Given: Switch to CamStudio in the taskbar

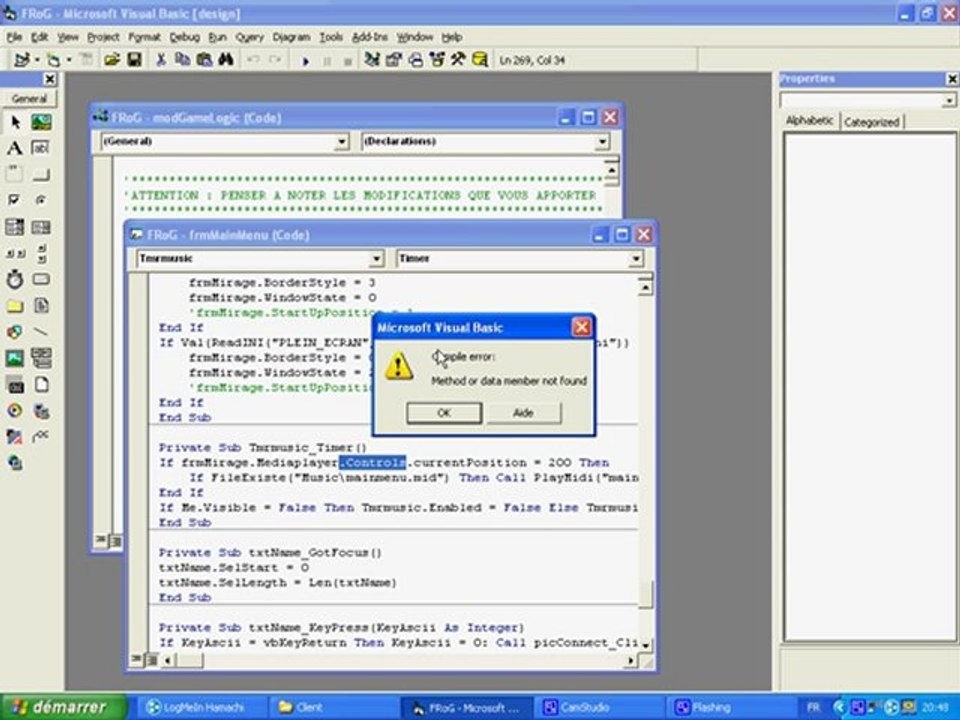Looking at the screenshot, I should [x=598, y=708].
